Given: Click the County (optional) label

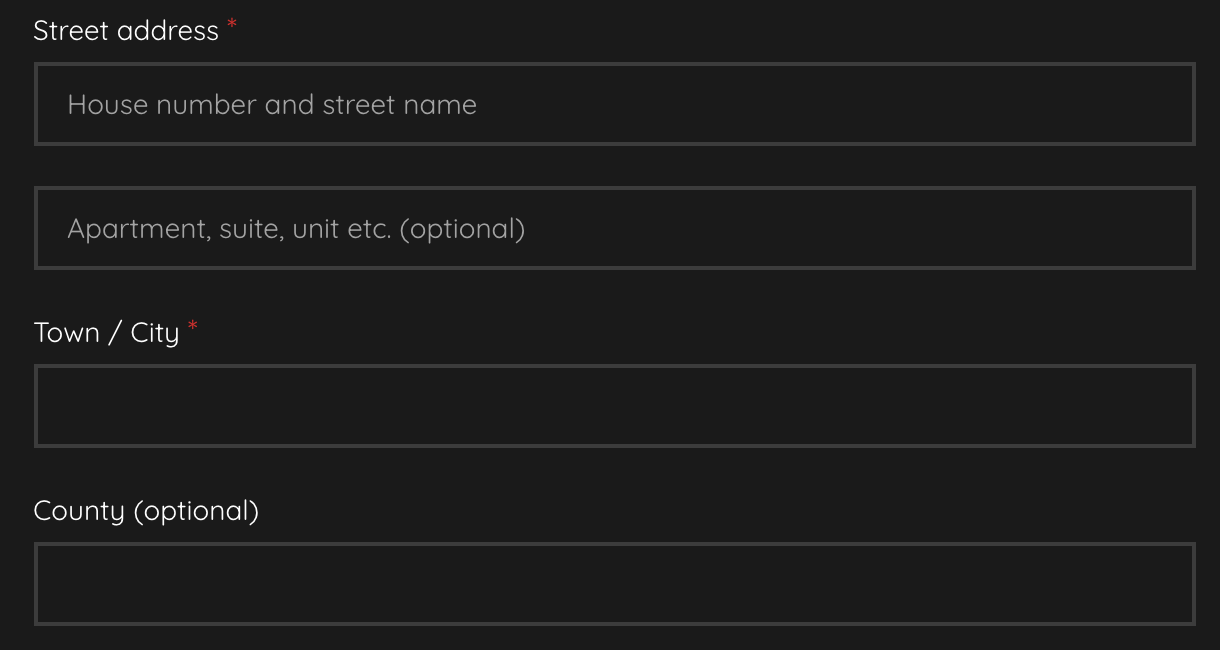Looking at the screenshot, I should 146,511.
